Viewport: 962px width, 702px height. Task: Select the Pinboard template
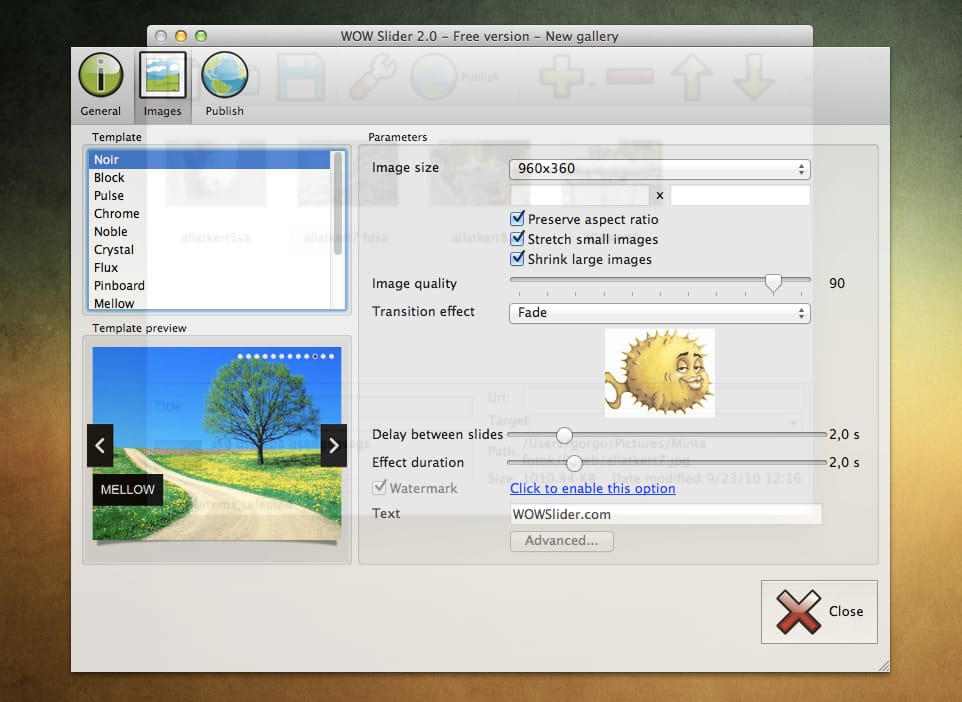tap(209, 285)
